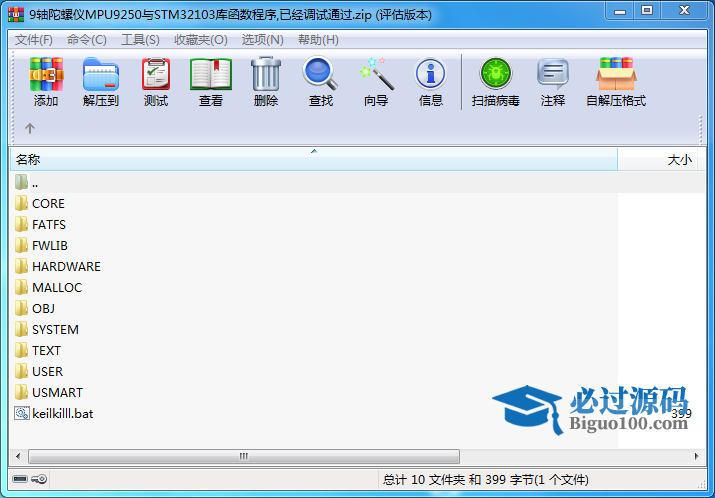Select the OBJ folder
Image resolution: width=715 pixels, height=498 pixels.
pyautogui.click(x=35, y=308)
